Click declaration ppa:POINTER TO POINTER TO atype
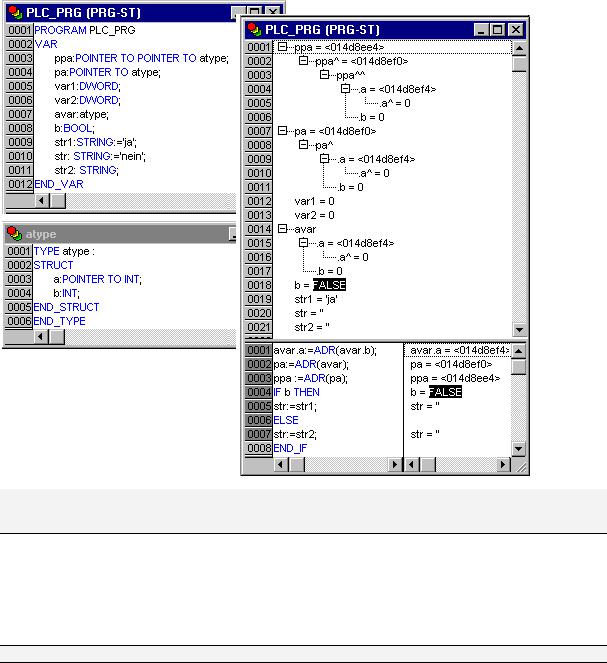Image resolution: width=607 pixels, height=663 pixels. (141, 58)
